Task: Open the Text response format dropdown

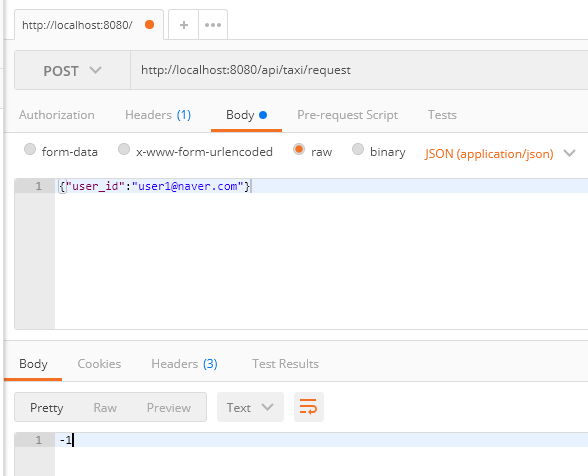Action: tap(250, 407)
